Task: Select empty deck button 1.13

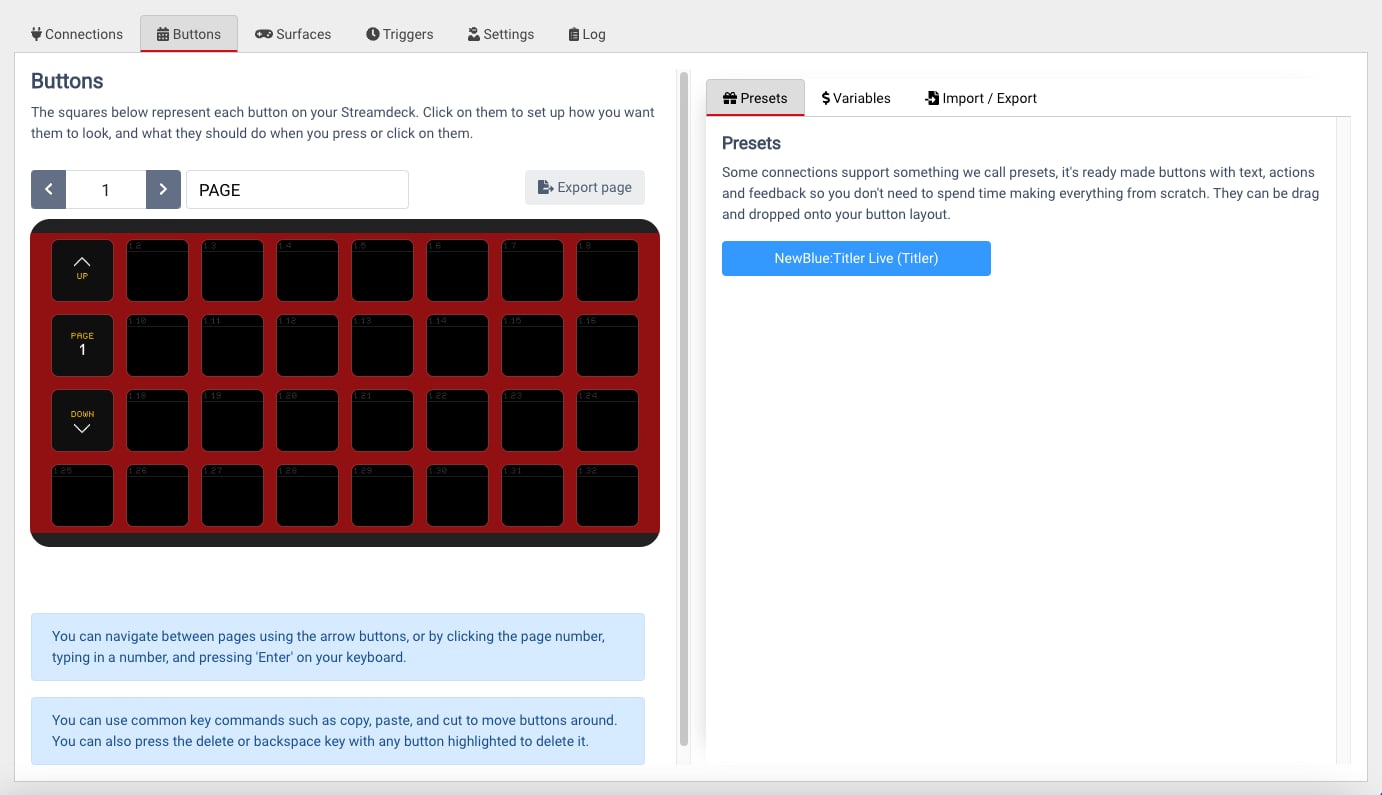Action: (x=382, y=345)
